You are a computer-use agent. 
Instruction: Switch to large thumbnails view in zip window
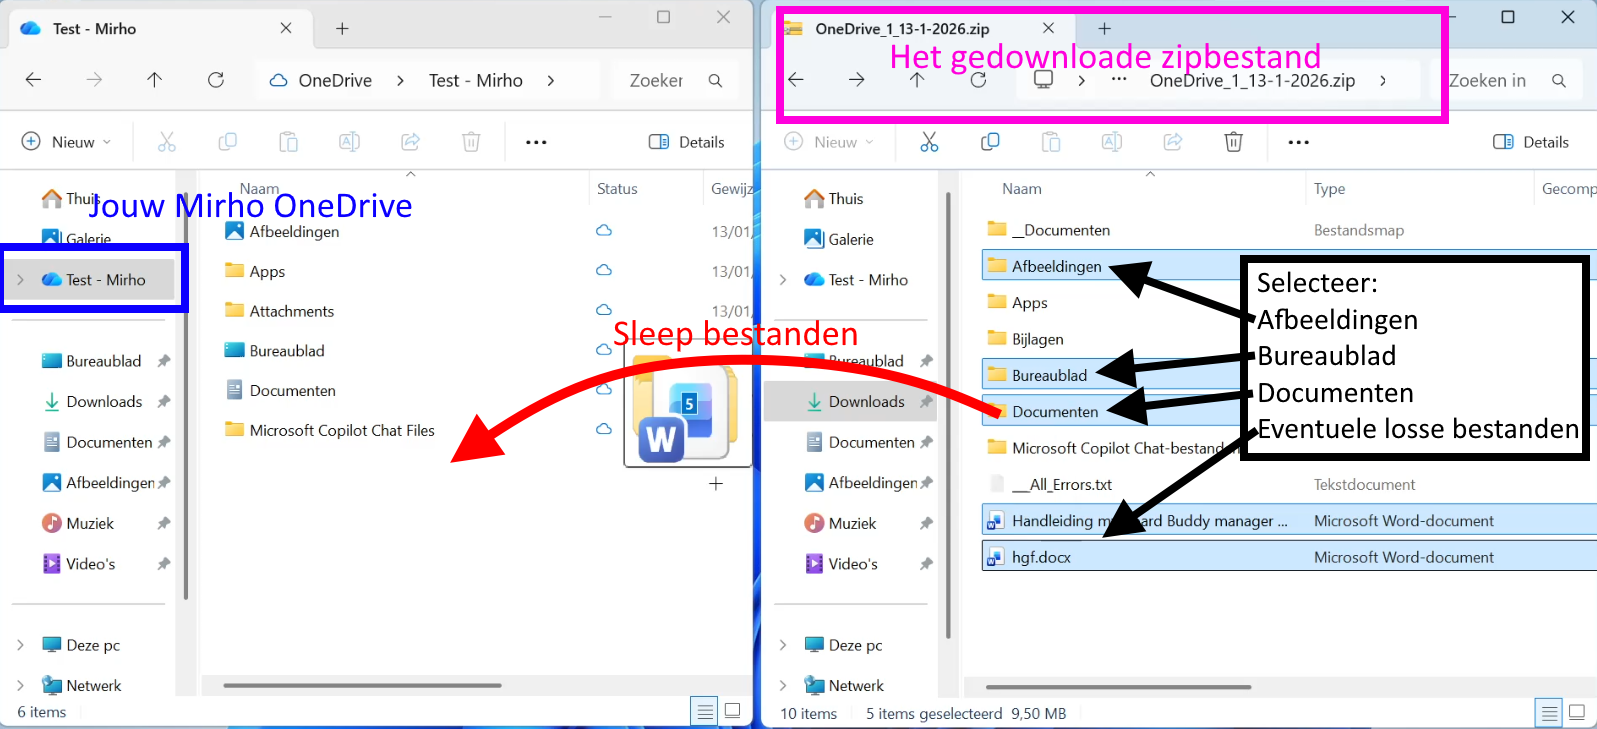(1577, 712)
